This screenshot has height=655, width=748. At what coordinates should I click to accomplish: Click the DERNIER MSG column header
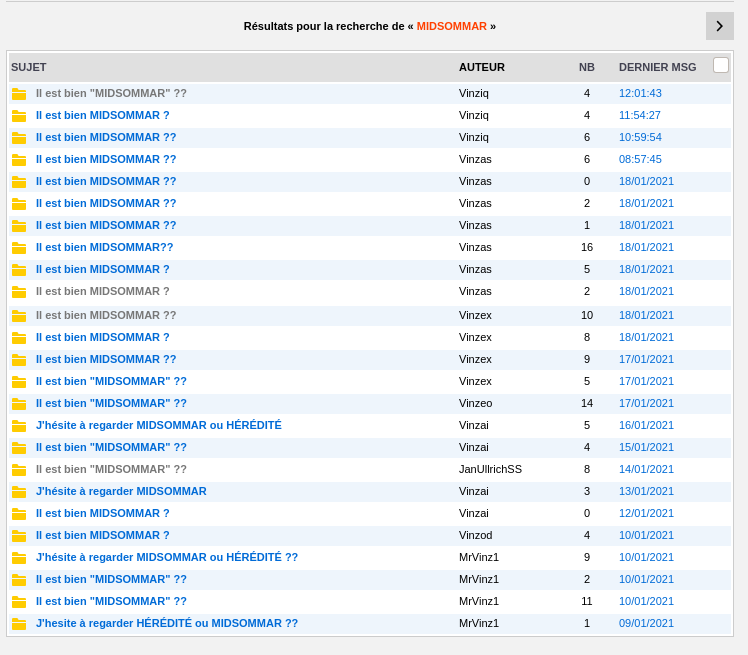657,67
